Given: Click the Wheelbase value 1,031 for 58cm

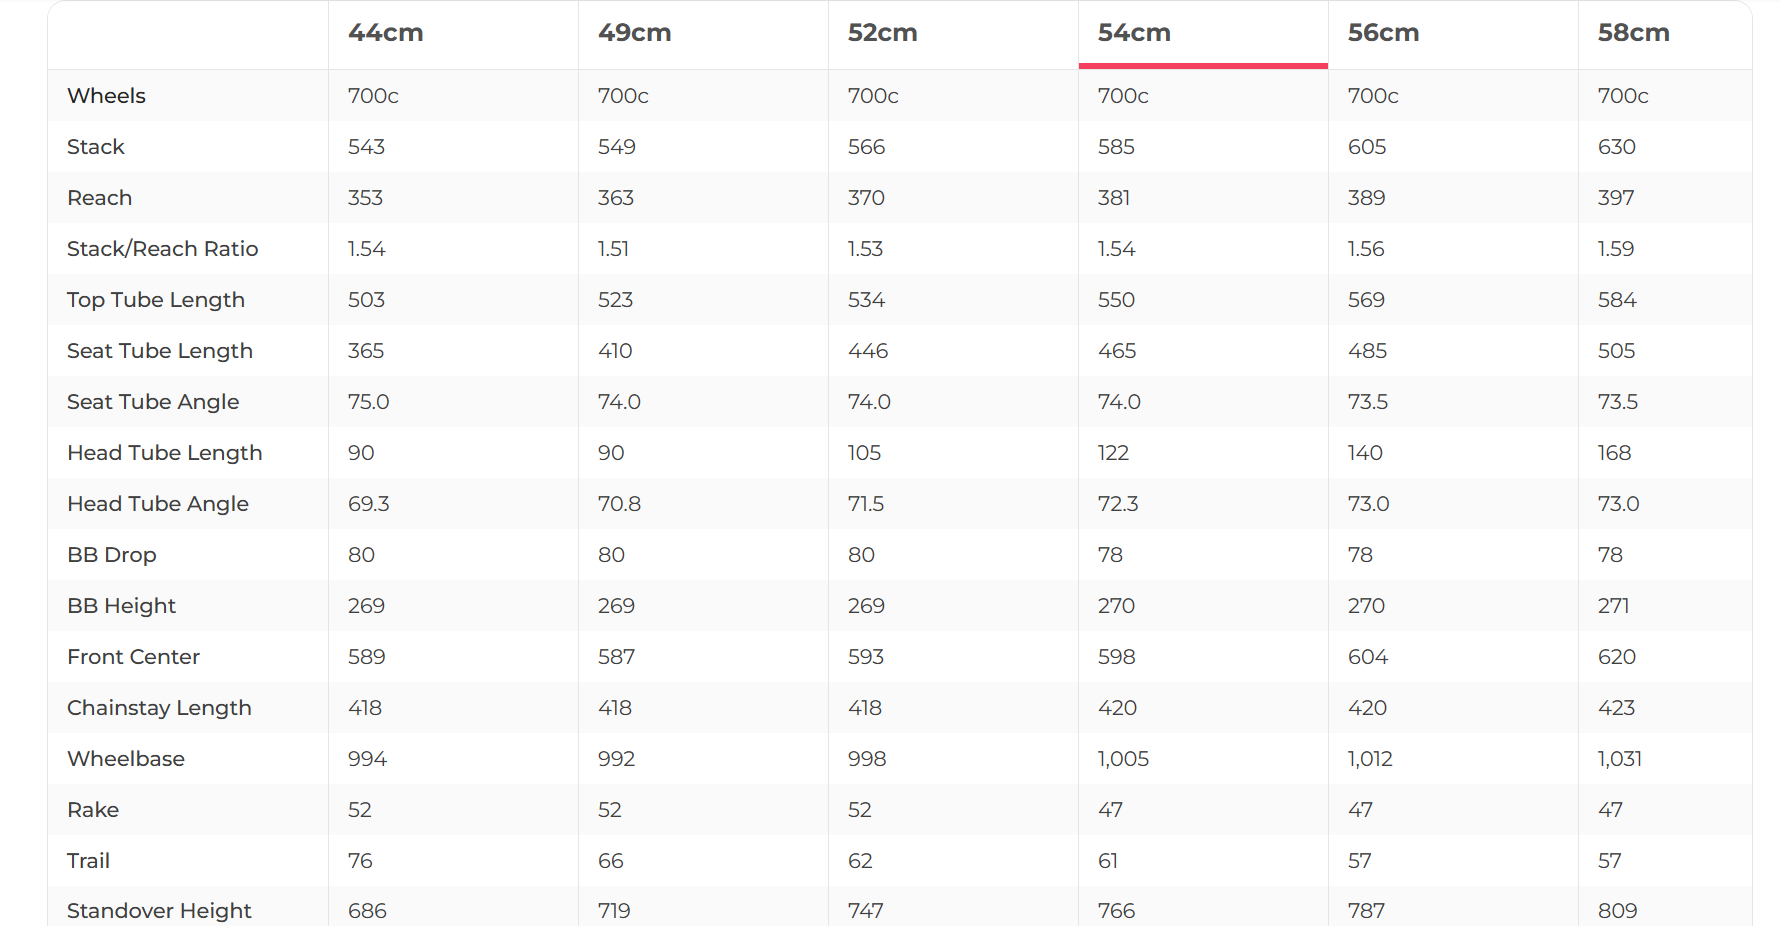Looking at the screenshot, I should click(1620, 759).
